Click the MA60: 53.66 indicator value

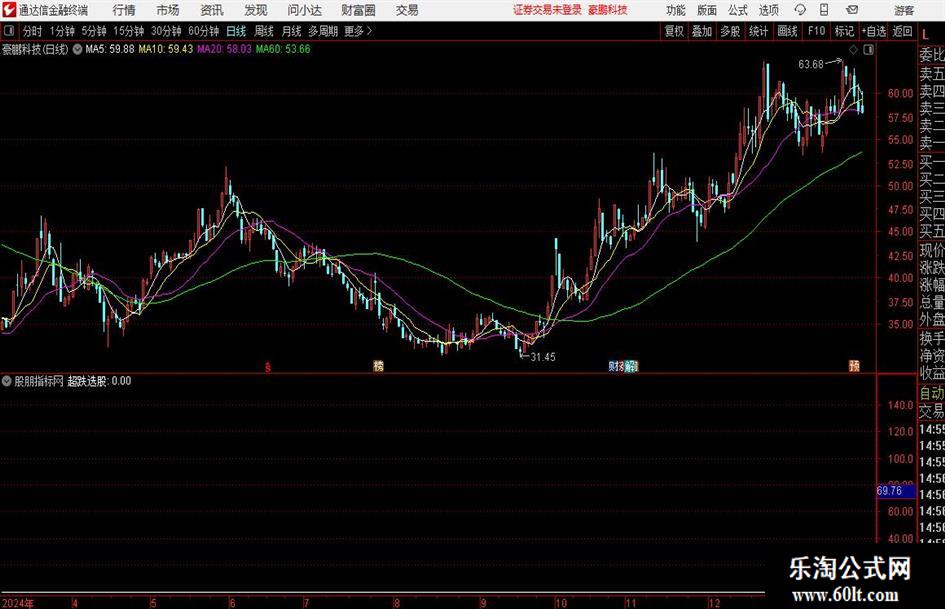283,49
